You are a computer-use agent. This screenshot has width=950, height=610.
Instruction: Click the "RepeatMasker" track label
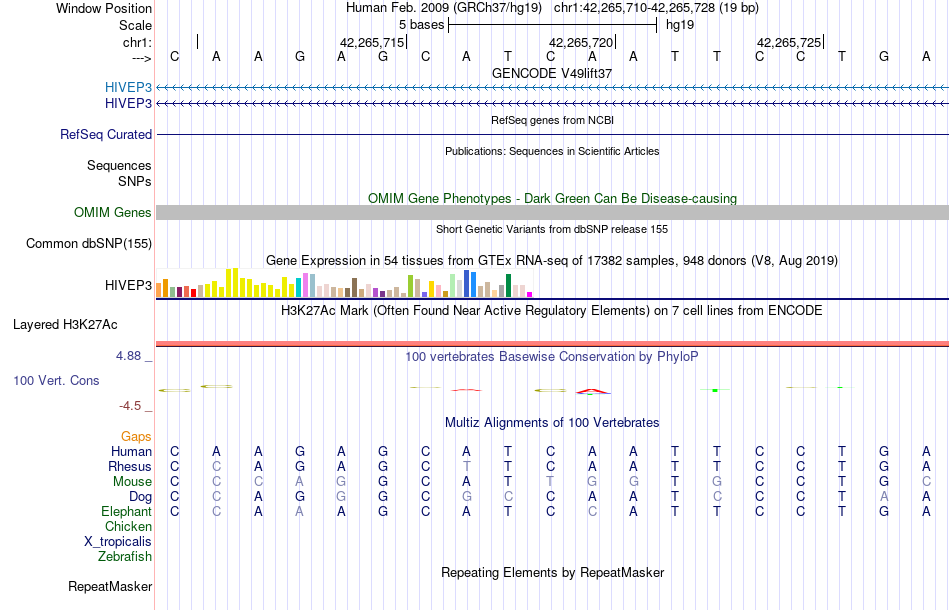click(x=110, y=586)
